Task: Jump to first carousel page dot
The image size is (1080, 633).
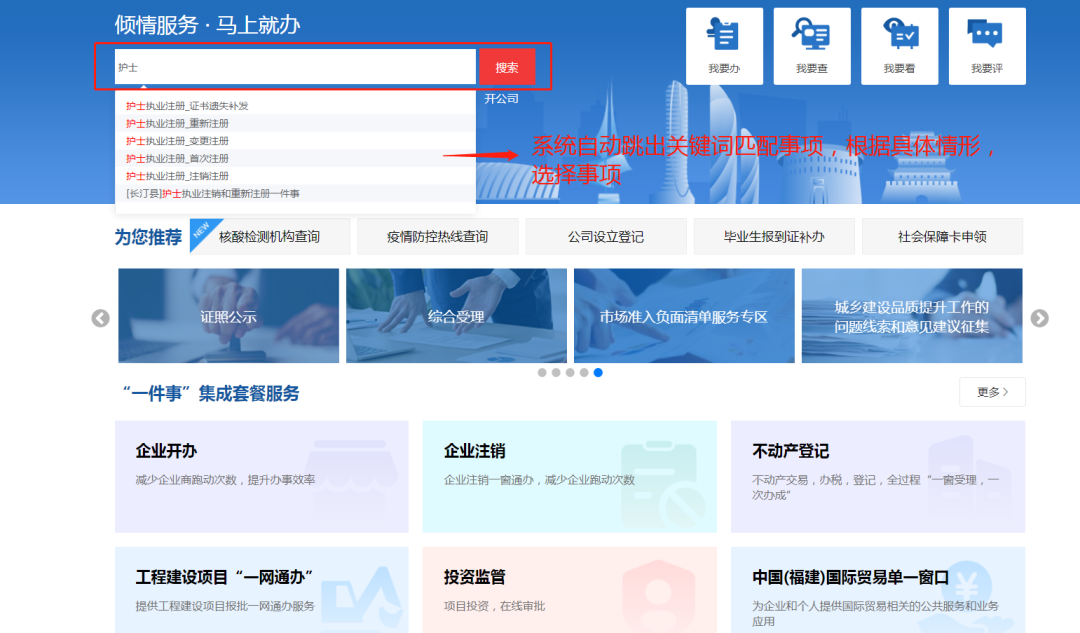Action: pyautogui.click(x=542, y=373)
